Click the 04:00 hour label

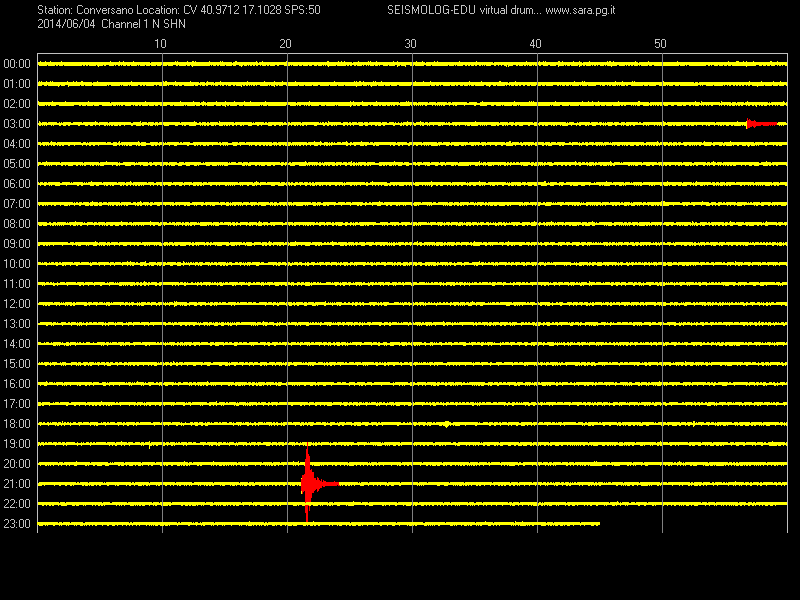tap(17, 144)
